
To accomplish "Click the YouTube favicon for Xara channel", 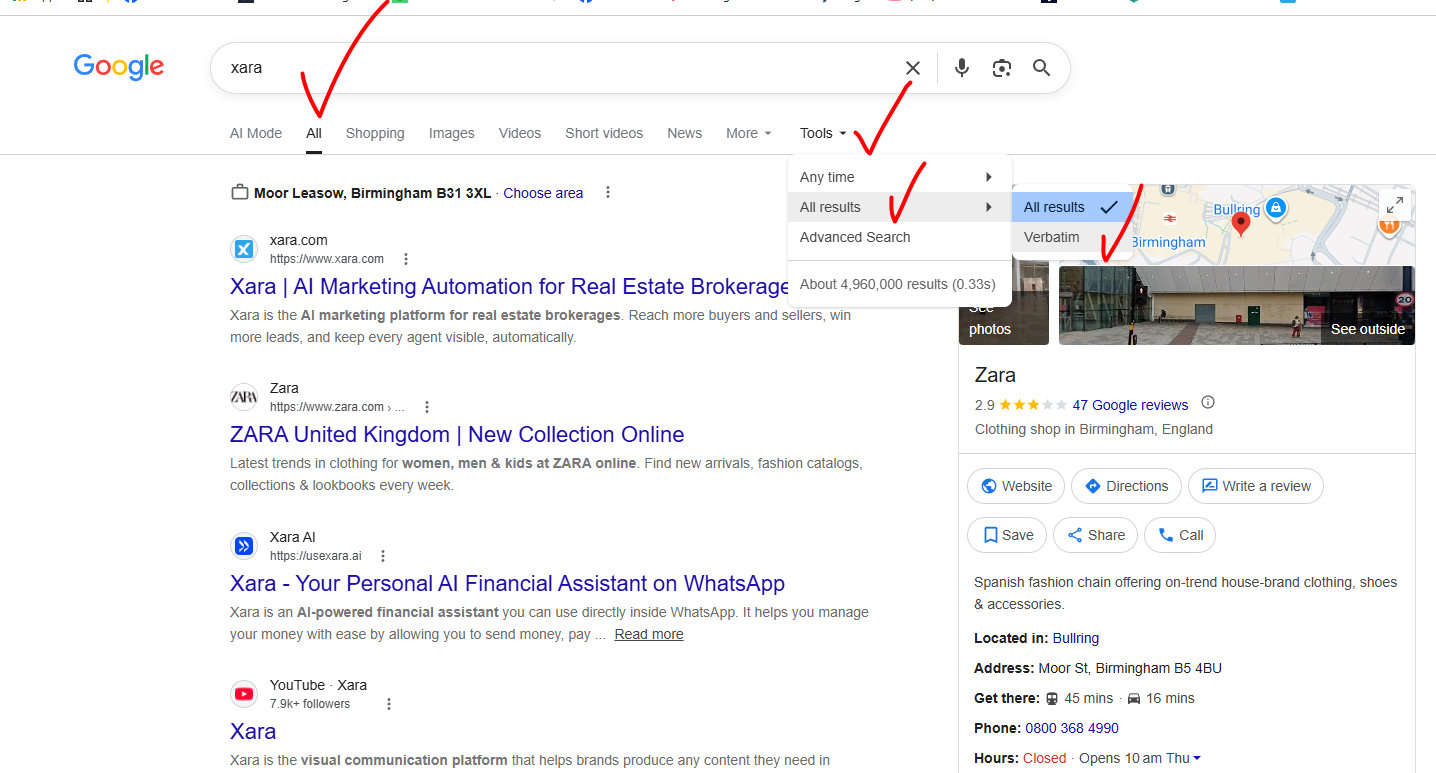I will [x=244, y=694].
